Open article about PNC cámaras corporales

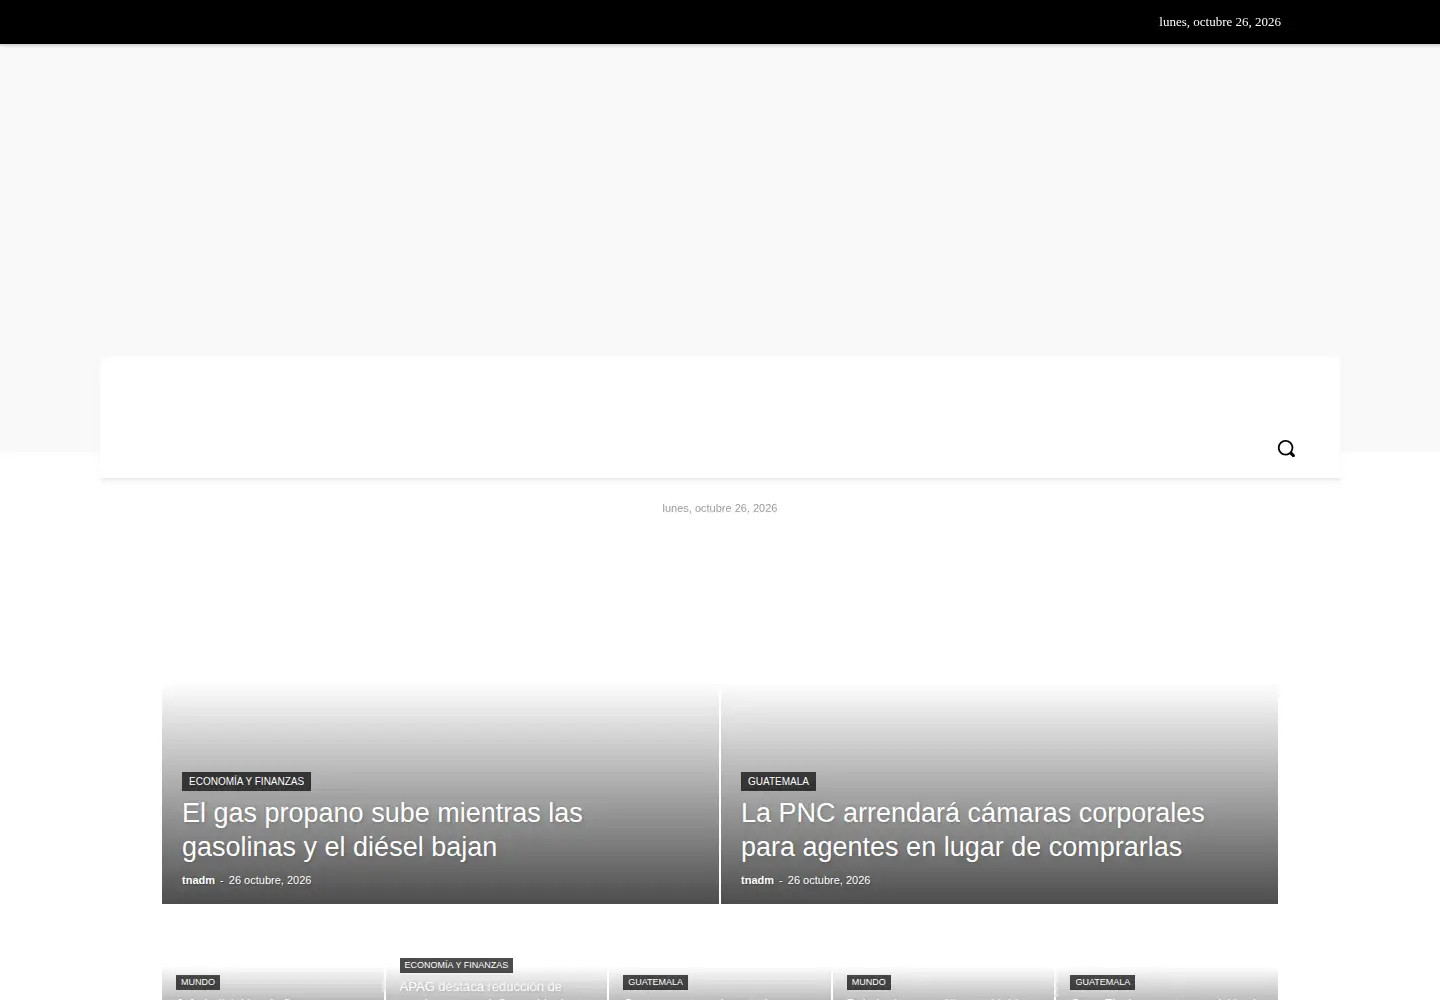click(972, 829)
